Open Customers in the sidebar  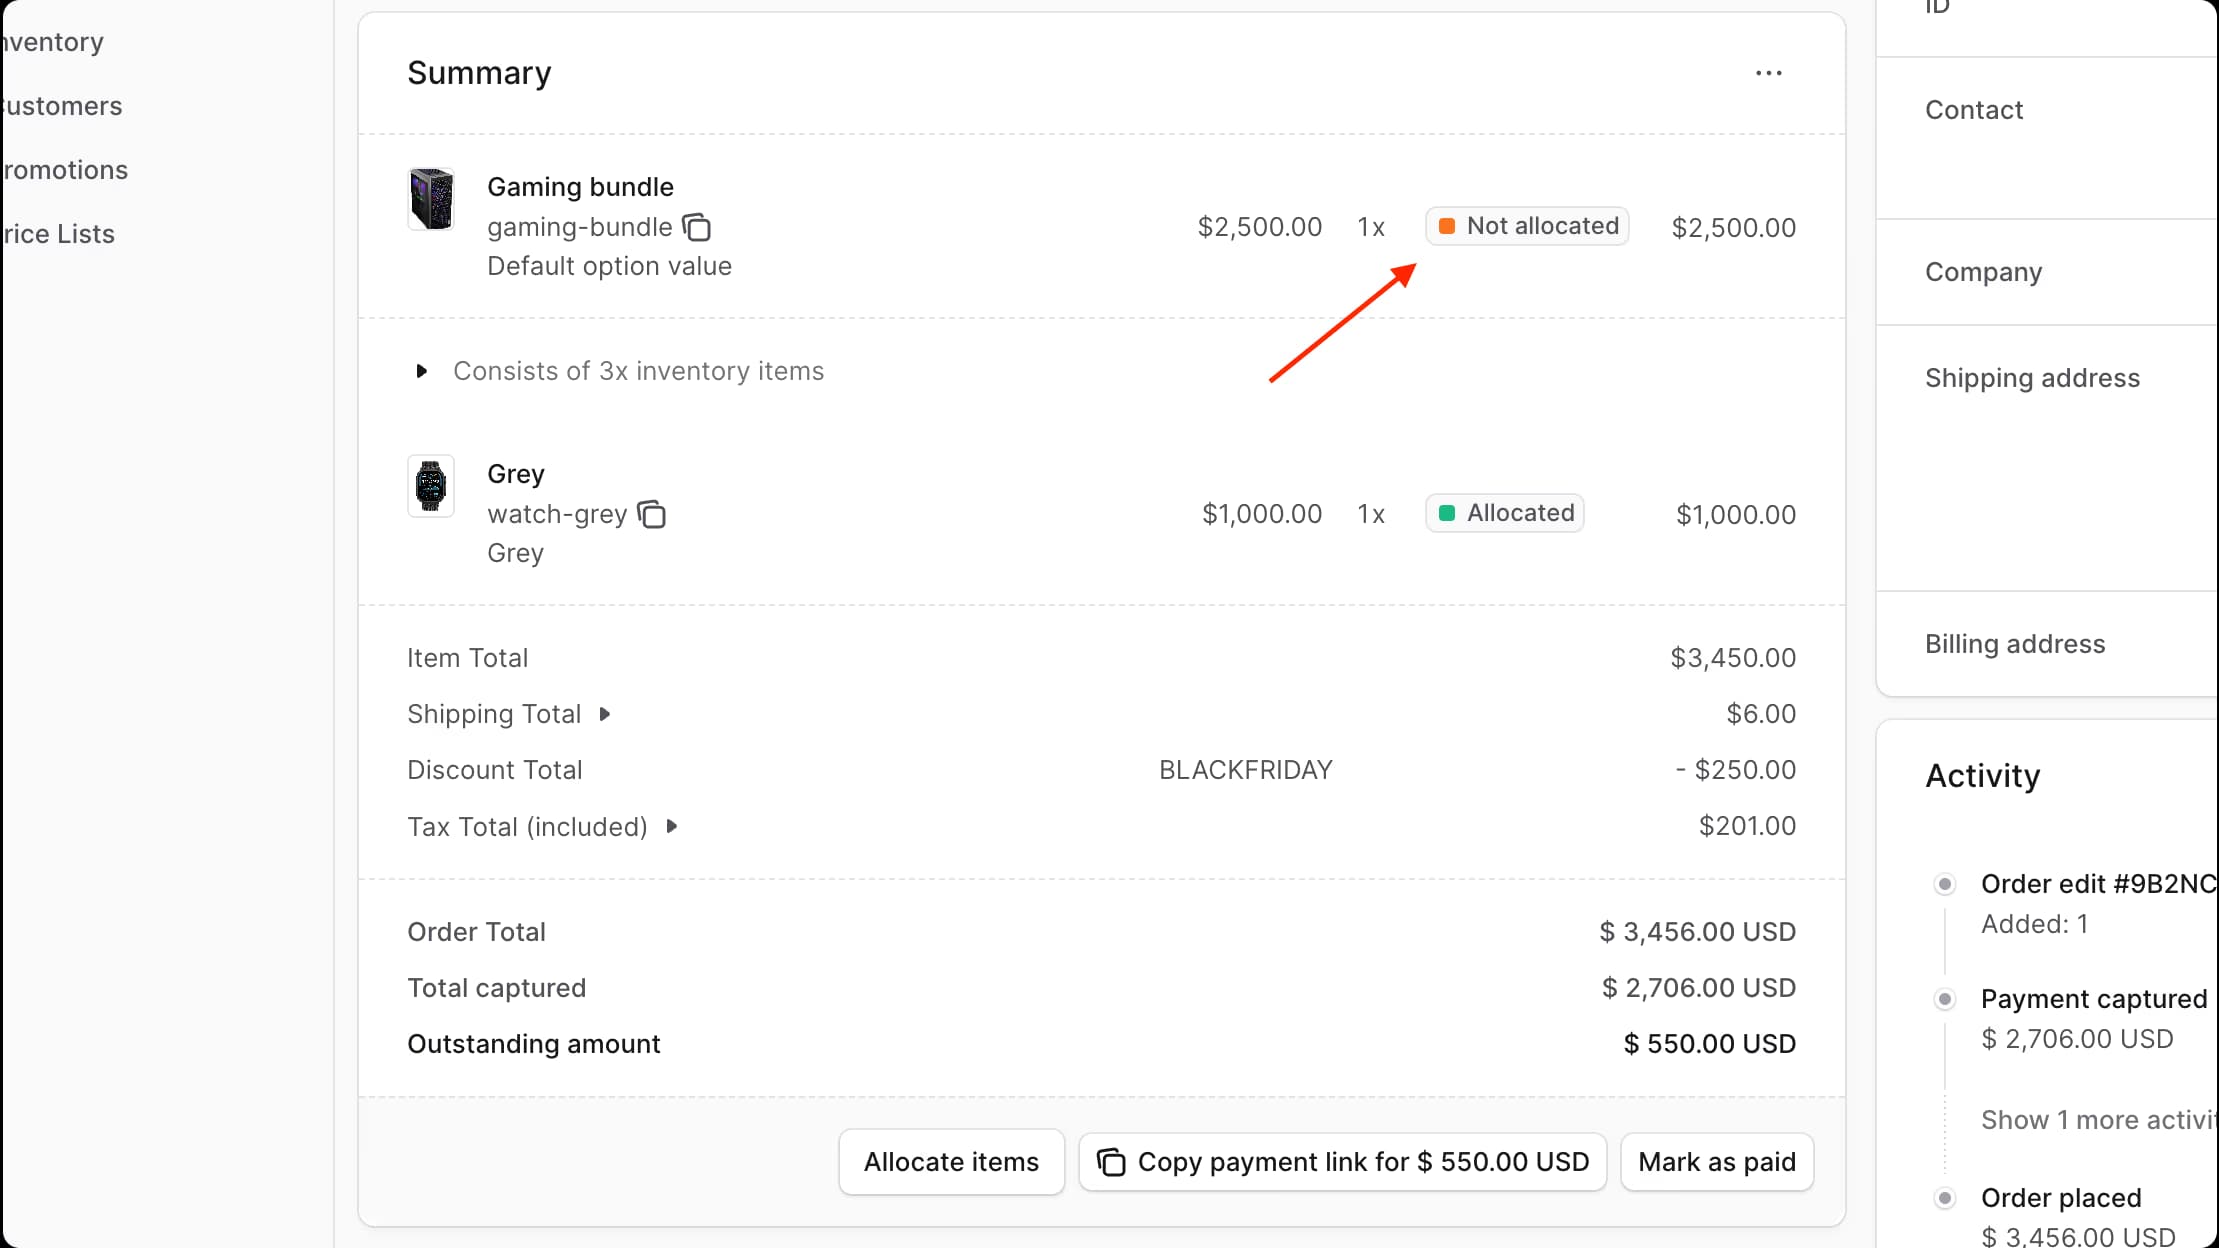(x=62, y=106)
